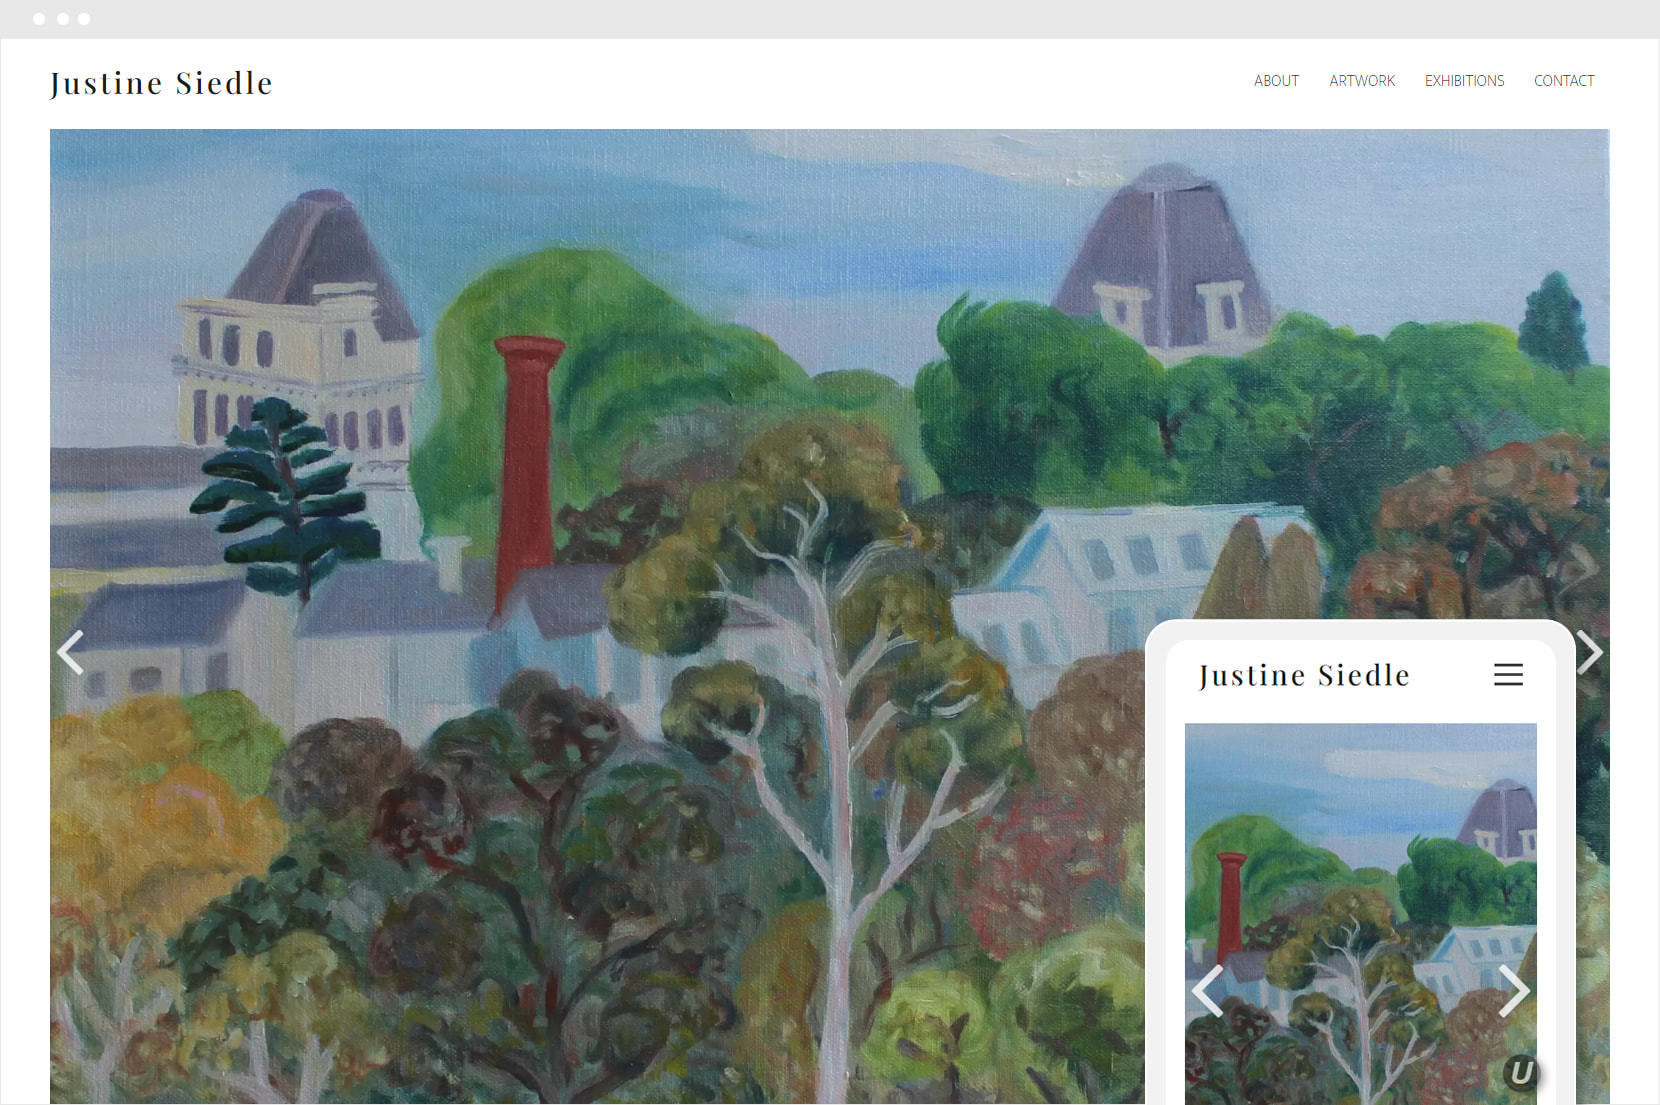The height and width of the screenshot is (1105, 1660).
Task: Show next image in mobile preview
Action: (1514, 990)
